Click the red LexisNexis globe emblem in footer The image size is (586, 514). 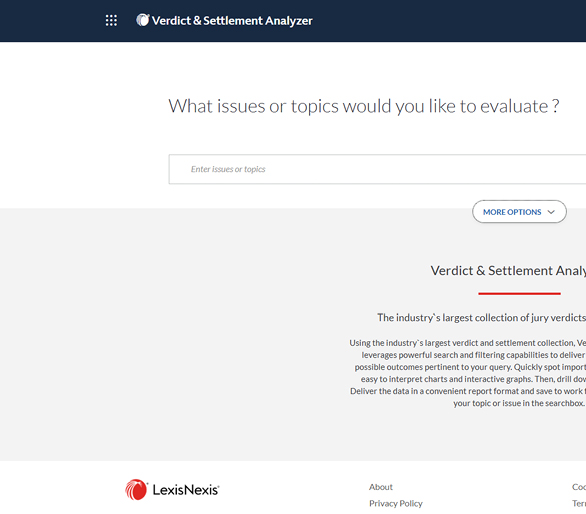(x=136, y=489)
